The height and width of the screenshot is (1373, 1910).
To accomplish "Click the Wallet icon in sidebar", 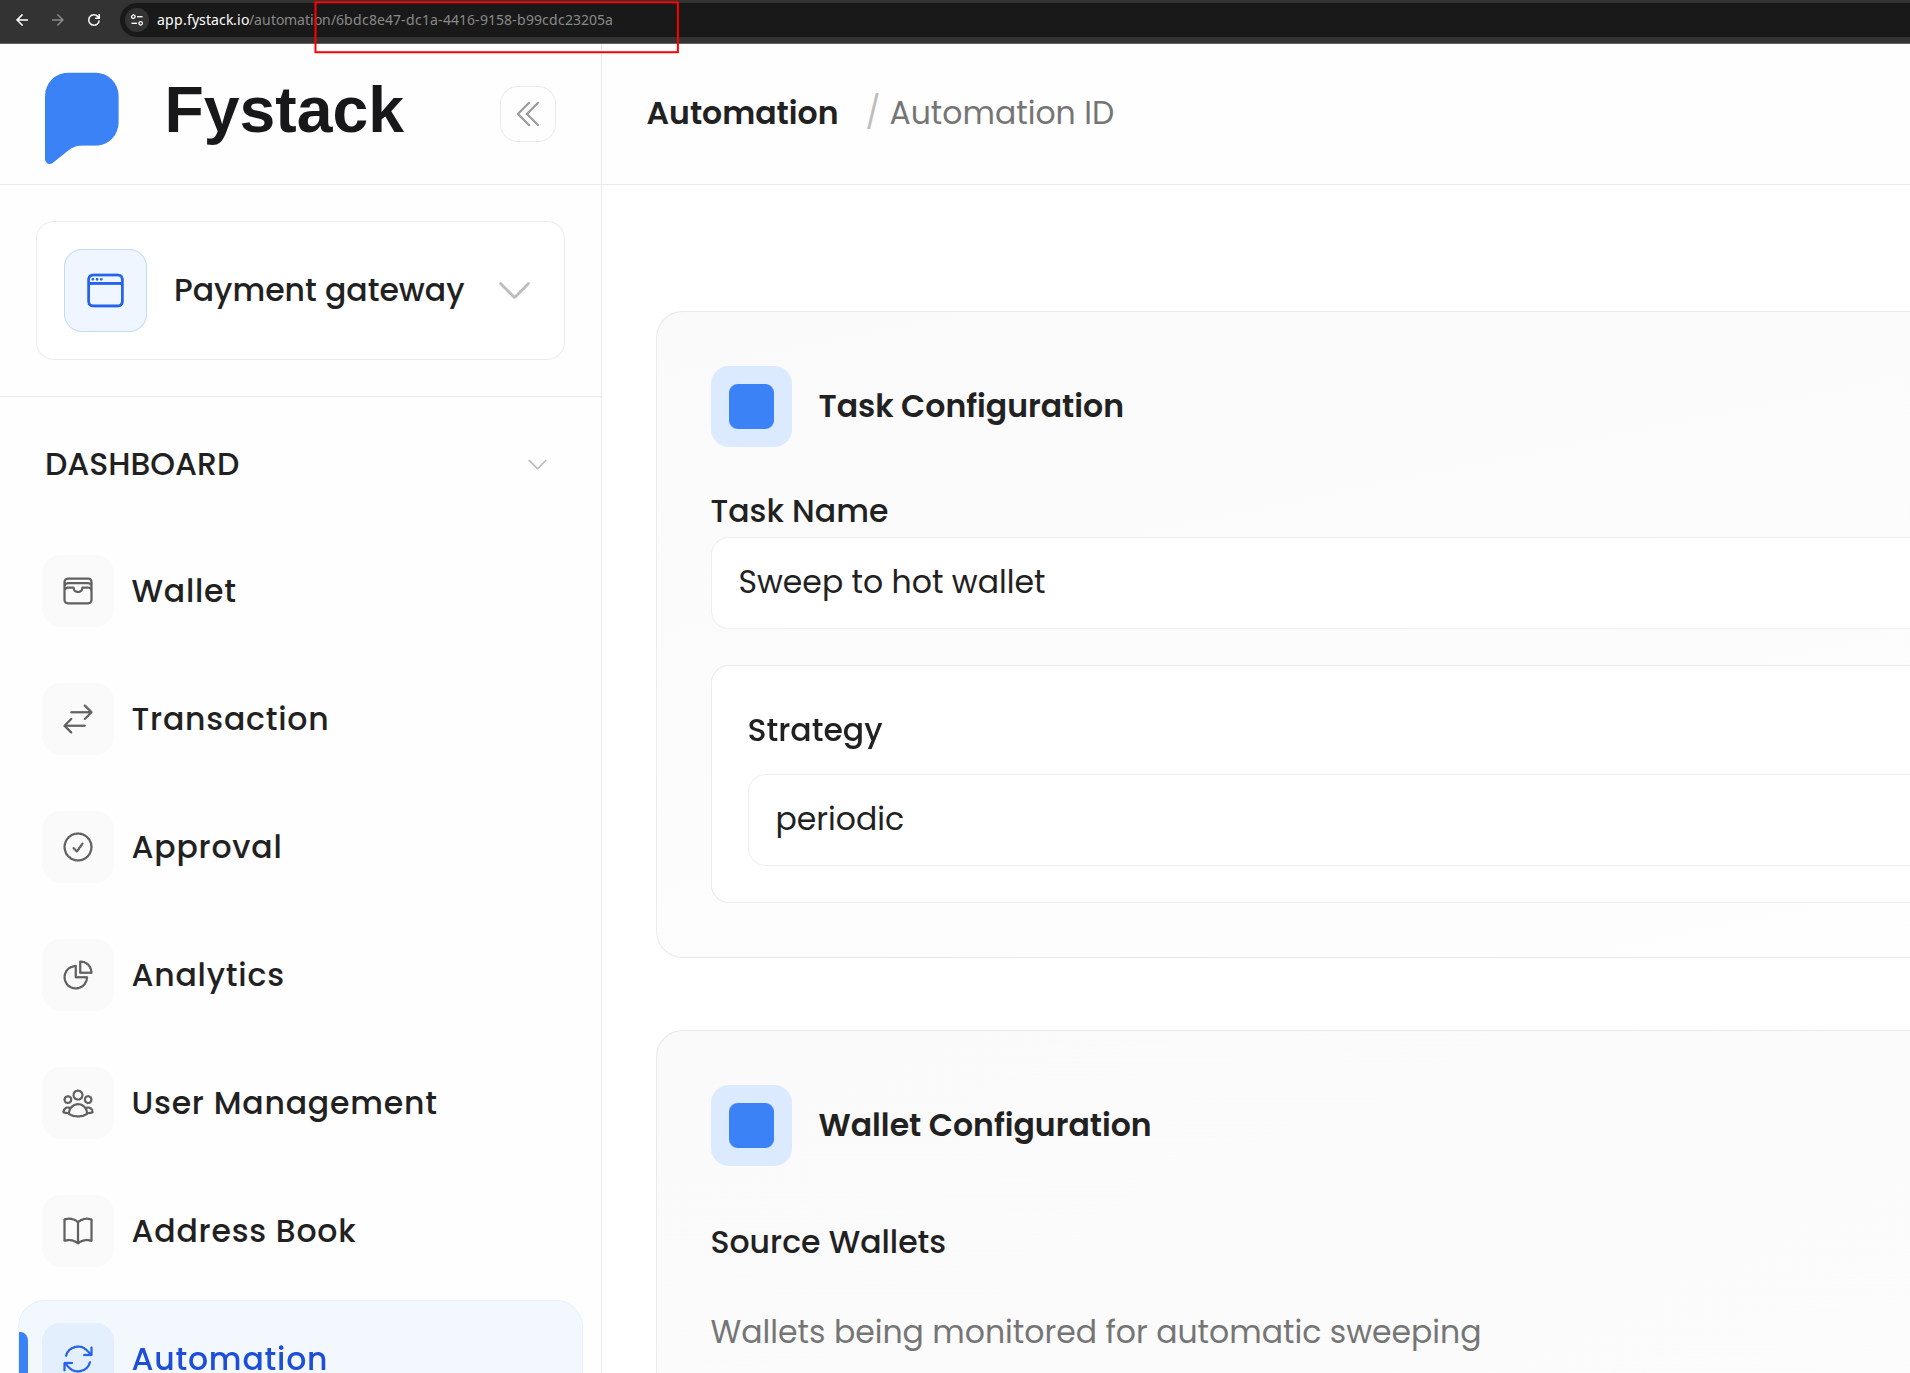I will click(78, 591).
